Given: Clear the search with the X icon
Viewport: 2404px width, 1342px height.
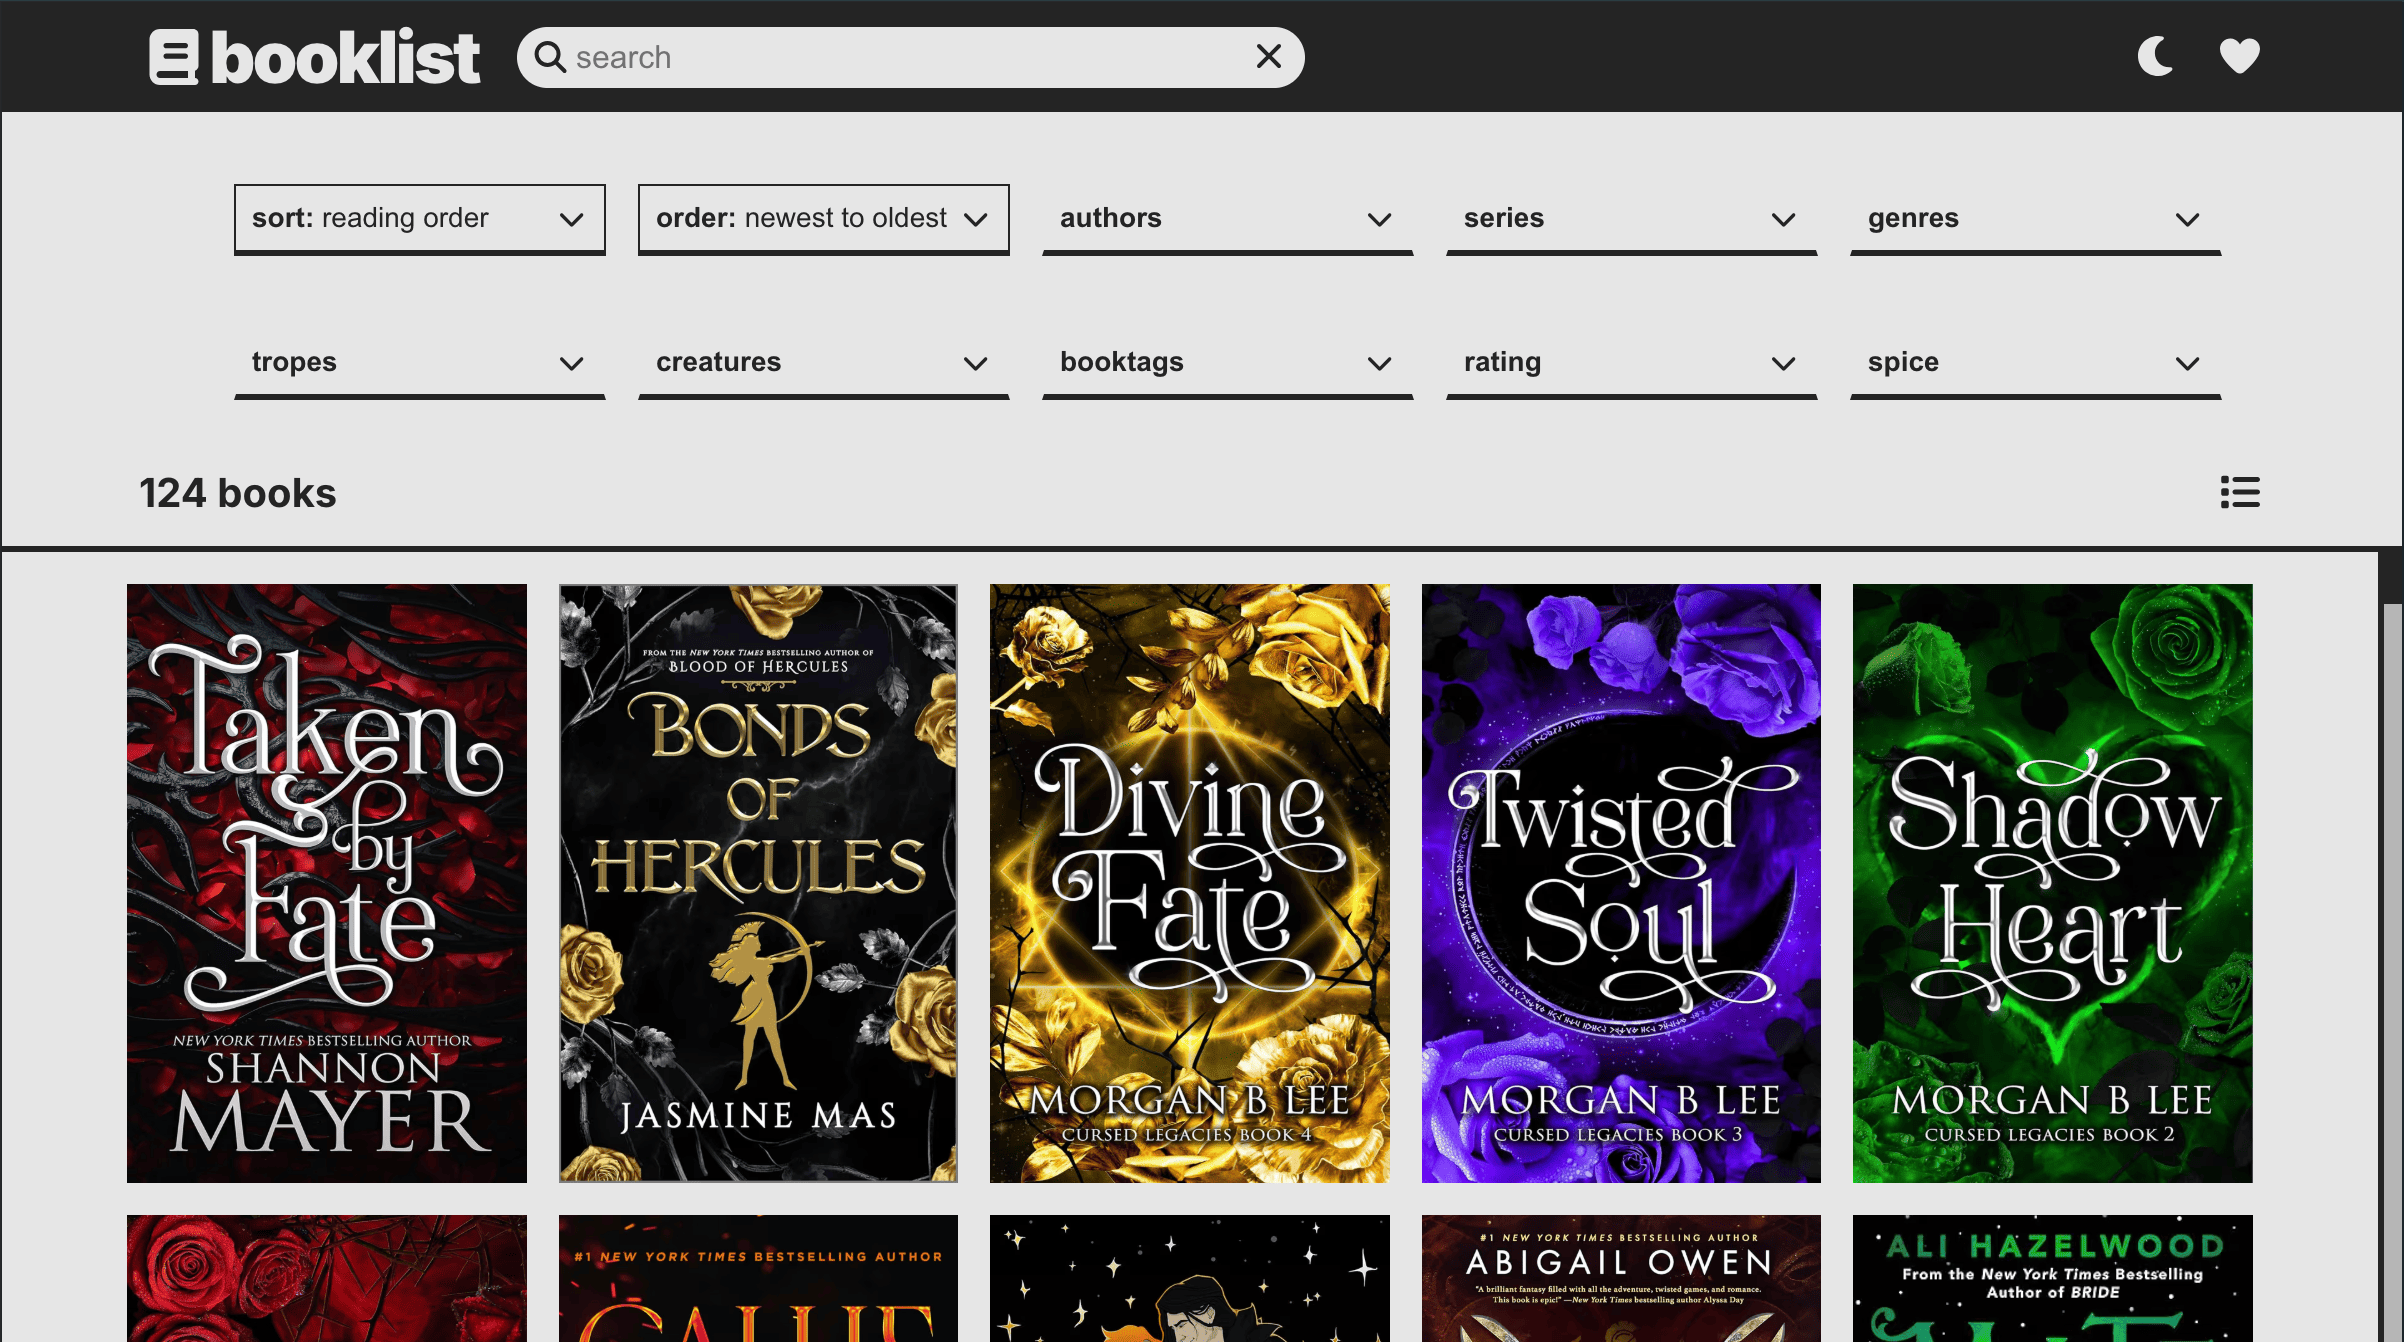Looking at the screenshot, I should 1268,56.
